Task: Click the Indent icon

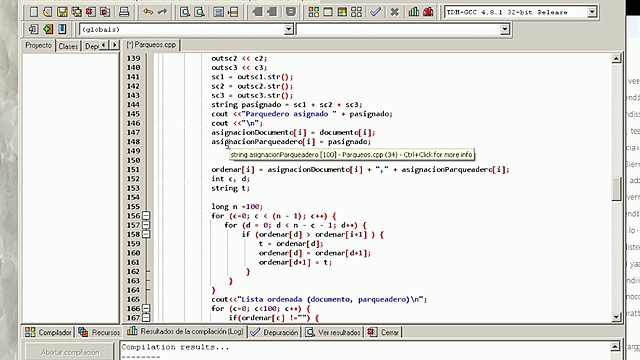Action: click(257, 12)
